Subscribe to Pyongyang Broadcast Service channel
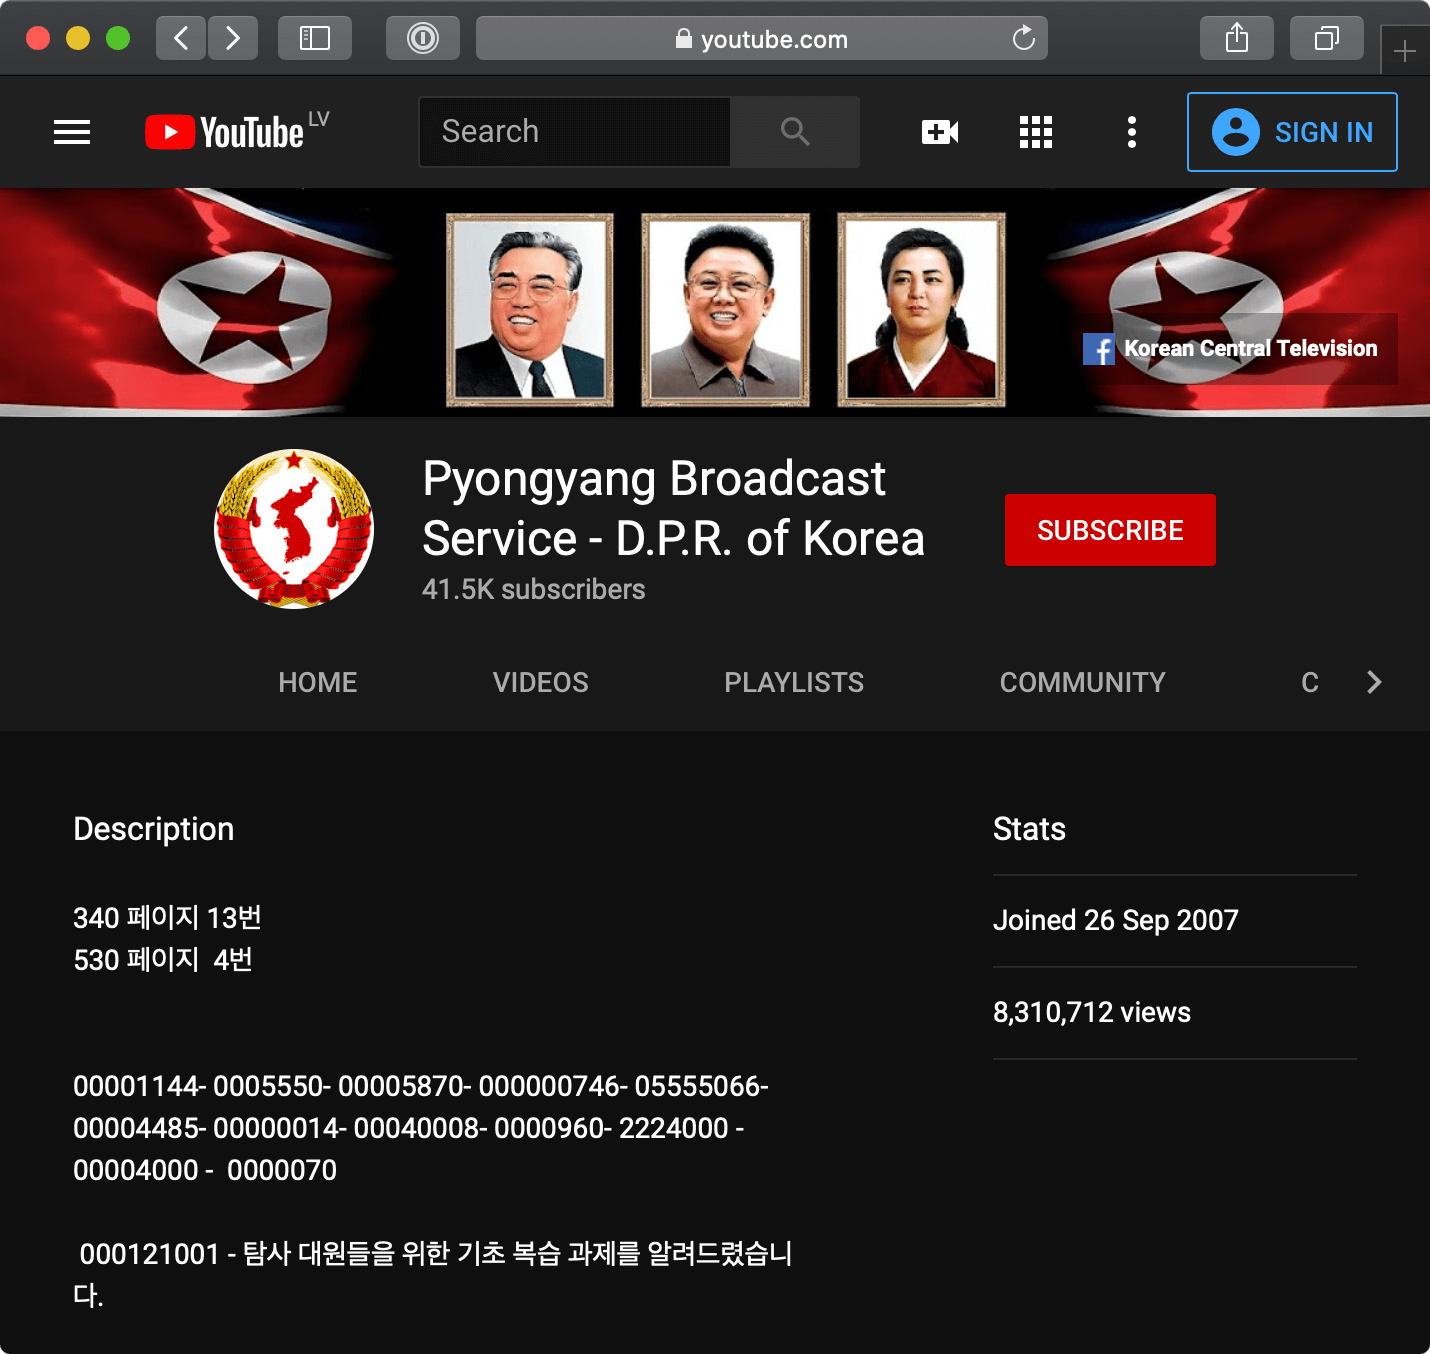Viewport: 1430px width, 1354px height. (1110, 530)
